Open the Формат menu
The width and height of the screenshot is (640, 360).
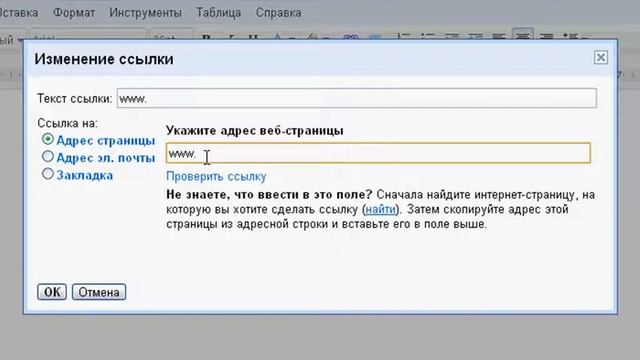(74, 13)
